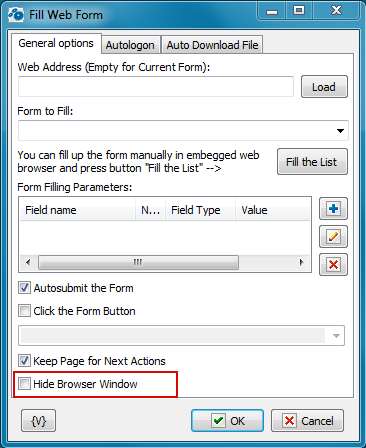Click the left arrow of the list scrollbar
This screenshot has height=448, width=366.
[28, 262]
